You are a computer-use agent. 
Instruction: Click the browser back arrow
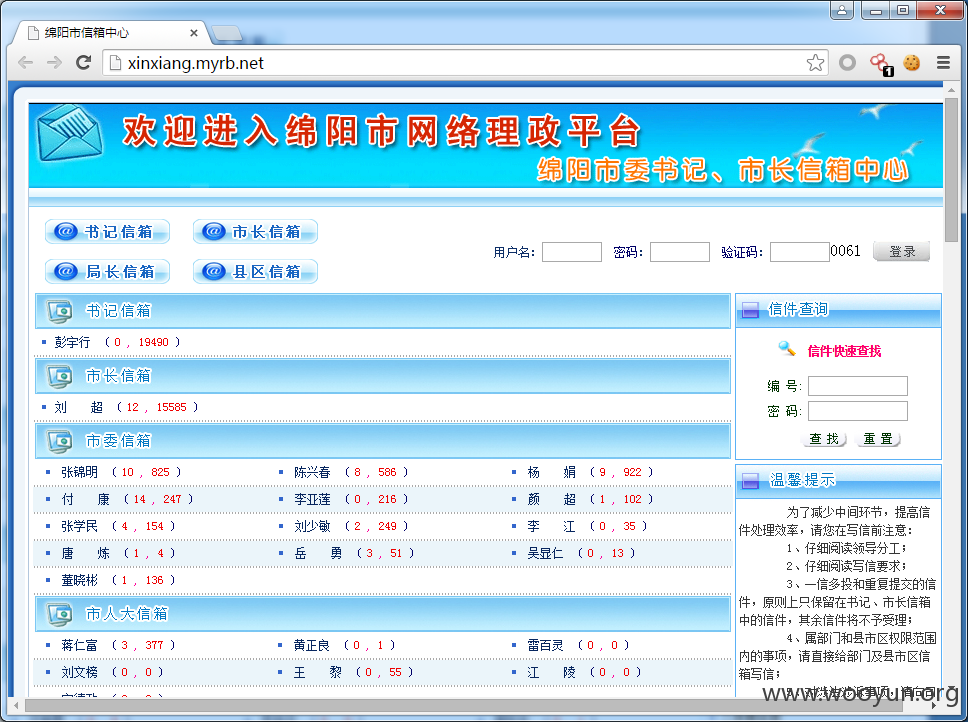(25, 62)
